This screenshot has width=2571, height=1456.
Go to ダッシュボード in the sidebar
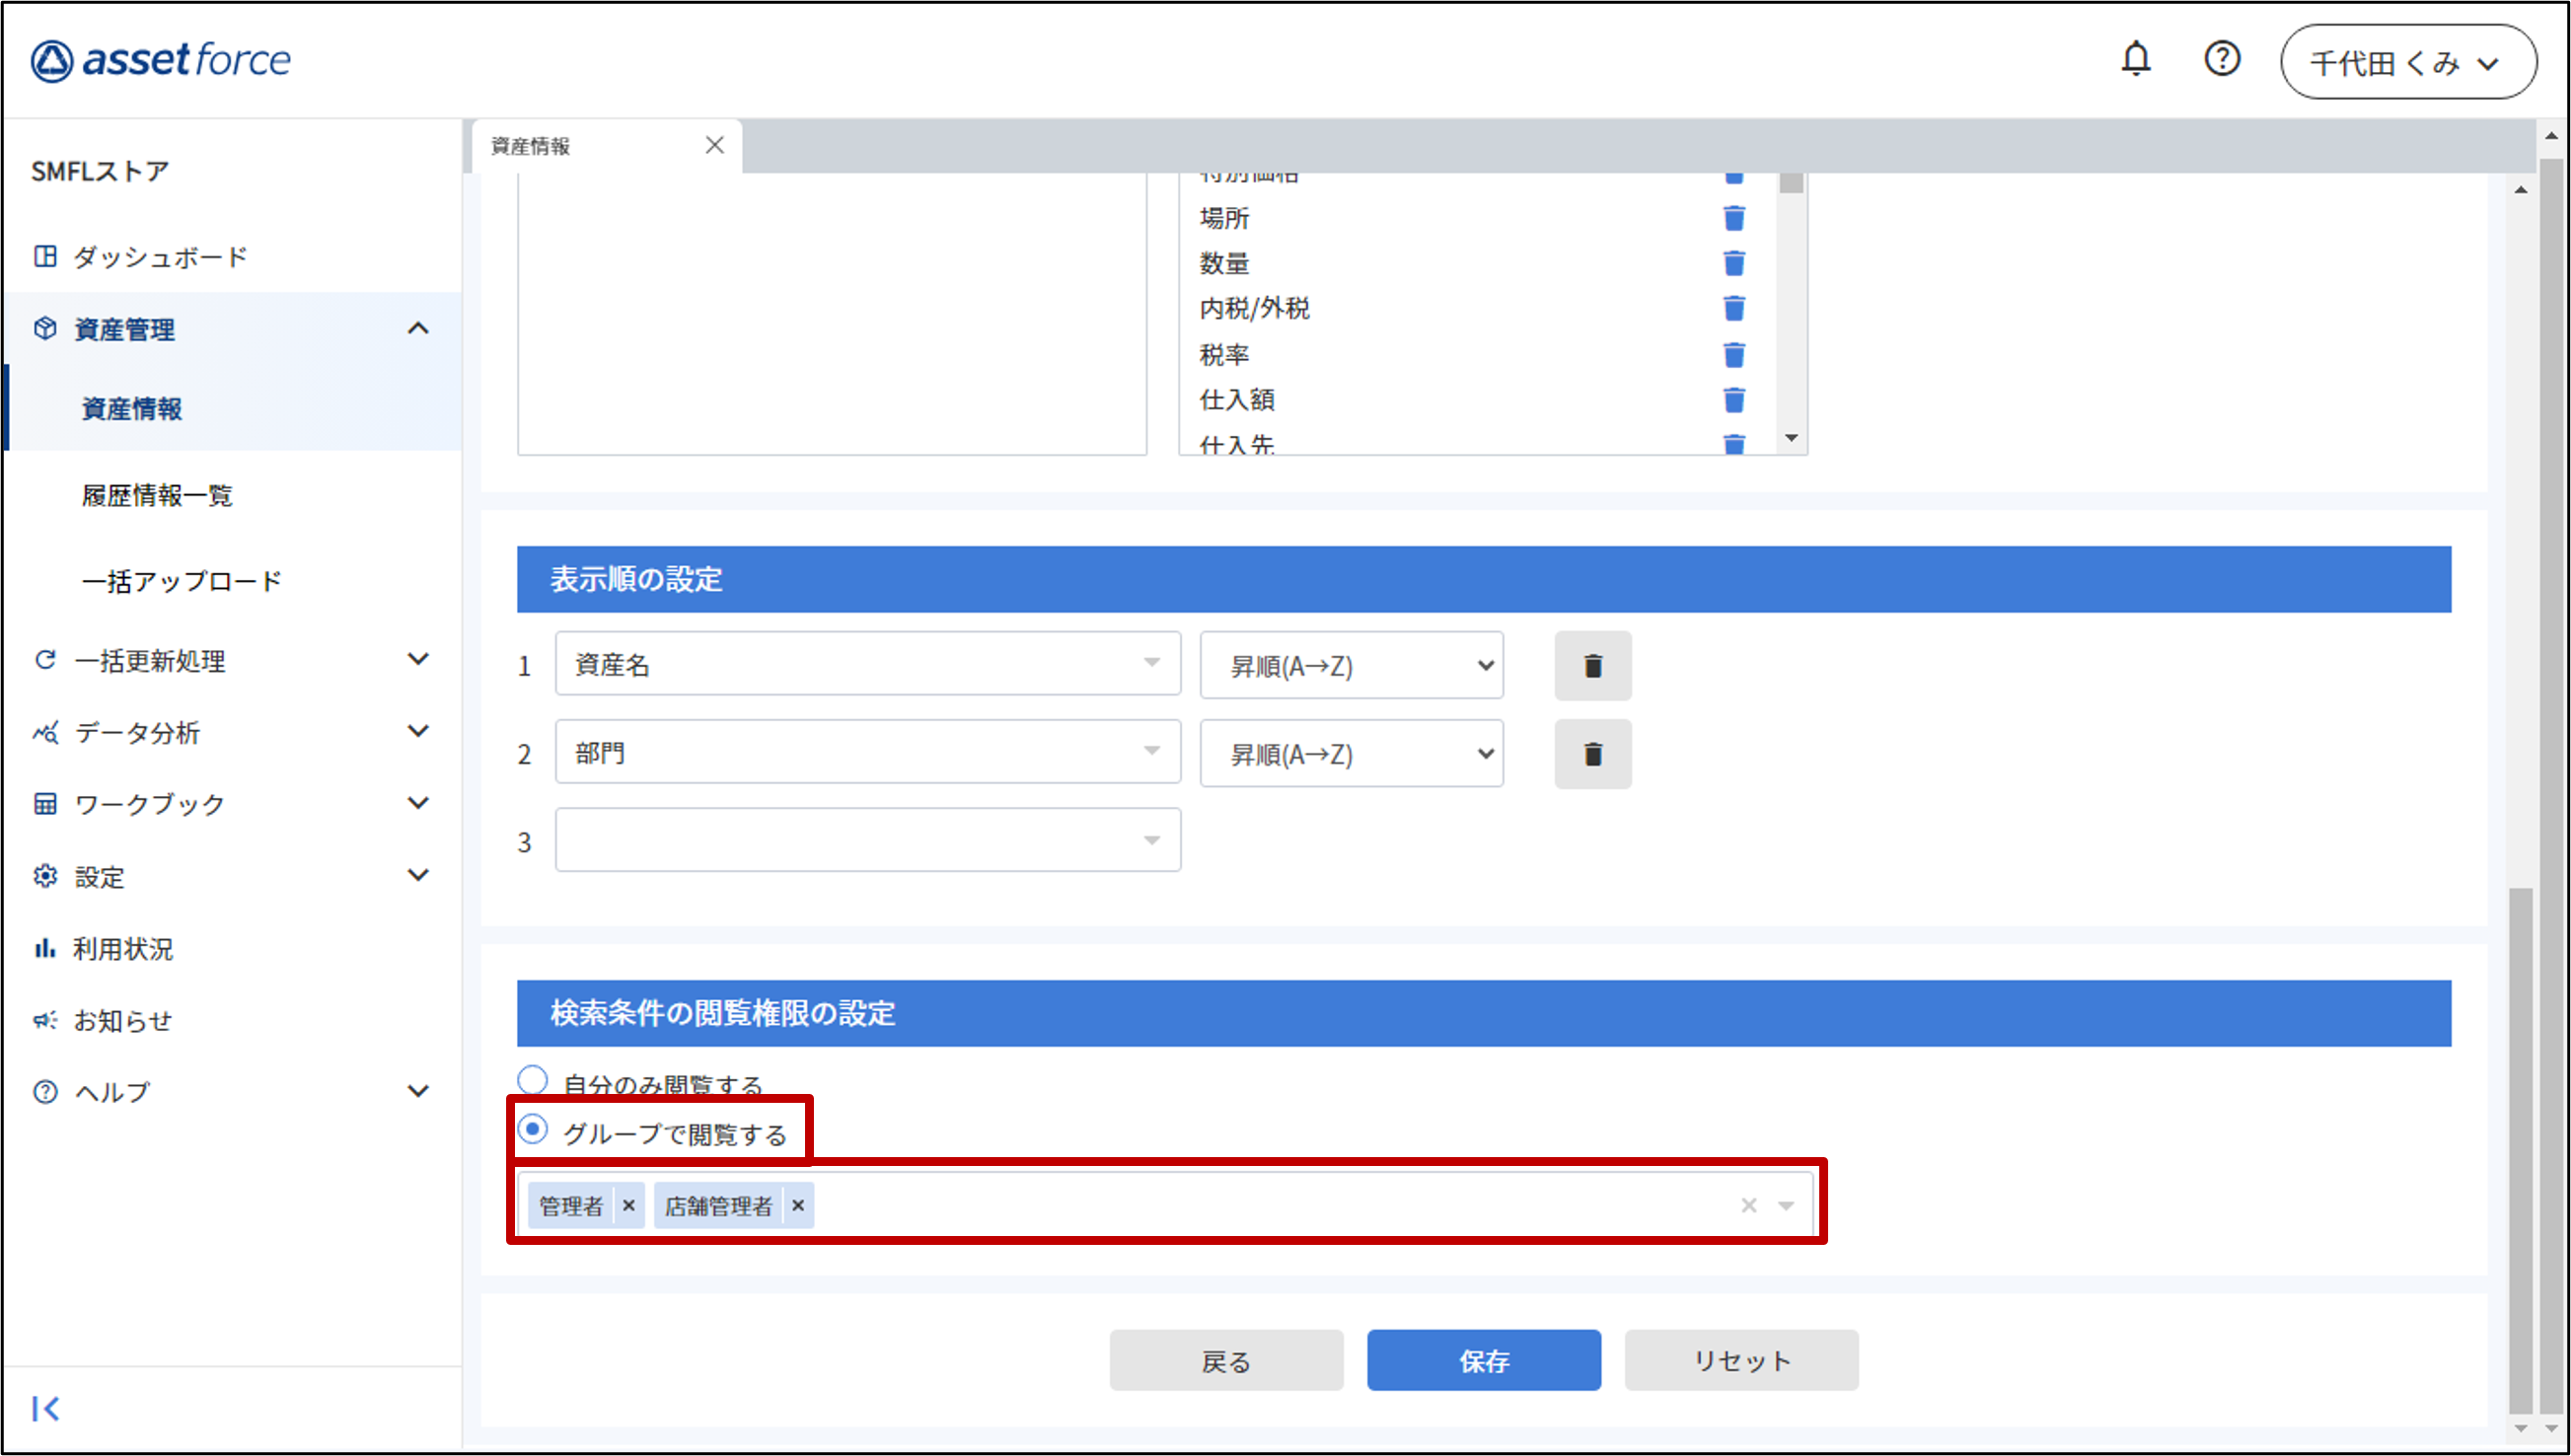[160, 257]
